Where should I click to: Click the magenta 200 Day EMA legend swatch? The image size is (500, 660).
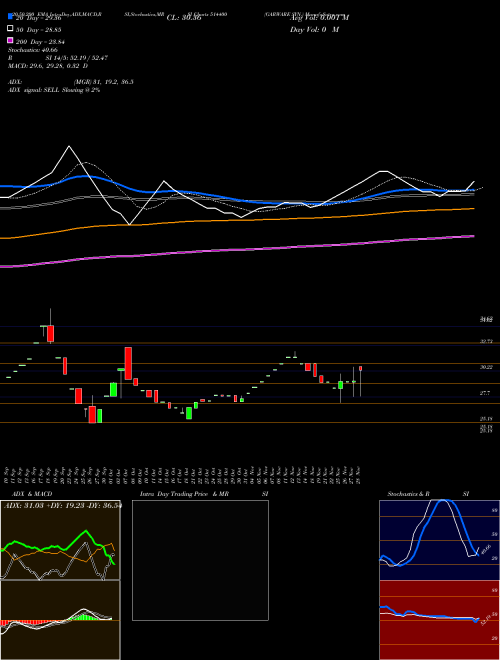(10, 40)
